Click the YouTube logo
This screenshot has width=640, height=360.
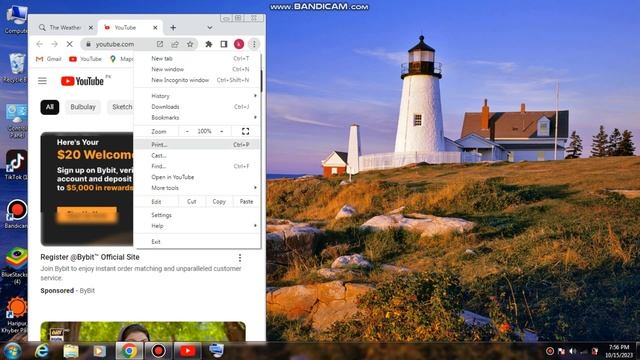point(82,81)
